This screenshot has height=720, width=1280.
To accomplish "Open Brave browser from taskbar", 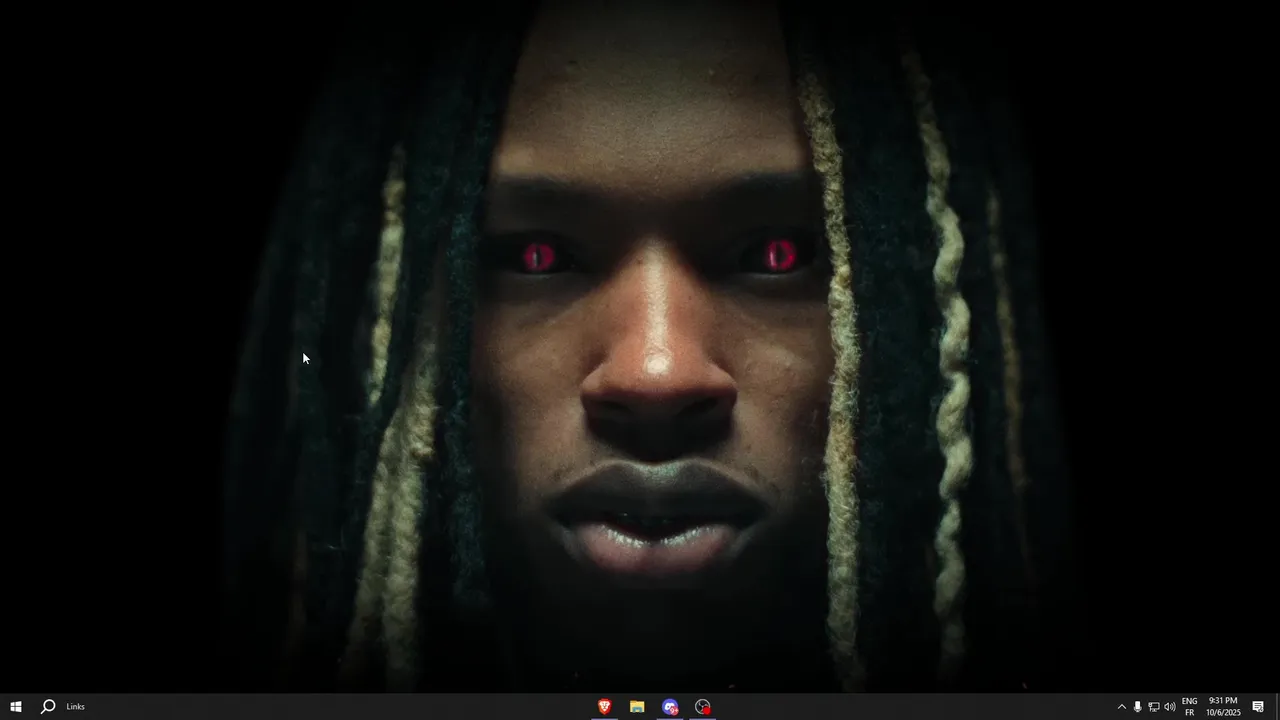I will click(604, 706).
